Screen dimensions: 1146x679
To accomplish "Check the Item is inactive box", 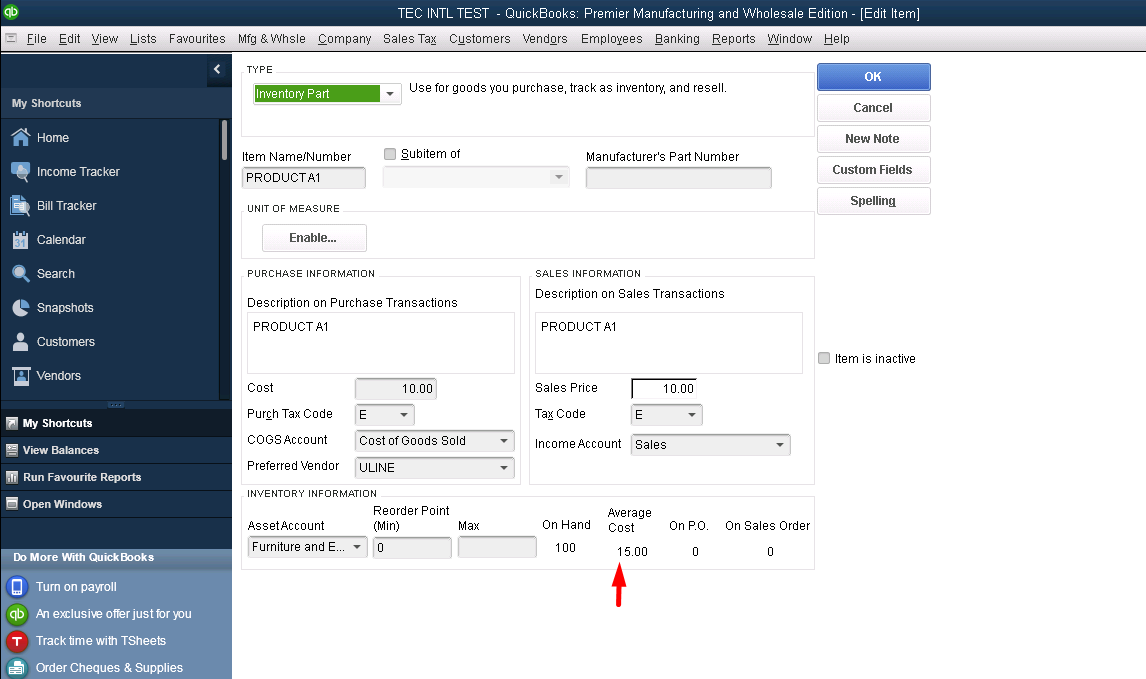I will point(824,359).
